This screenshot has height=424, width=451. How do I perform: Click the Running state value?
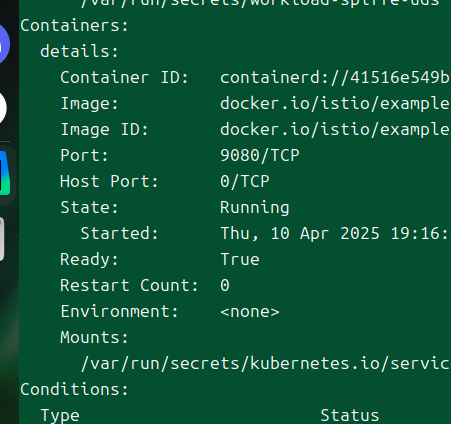[255, 208]
